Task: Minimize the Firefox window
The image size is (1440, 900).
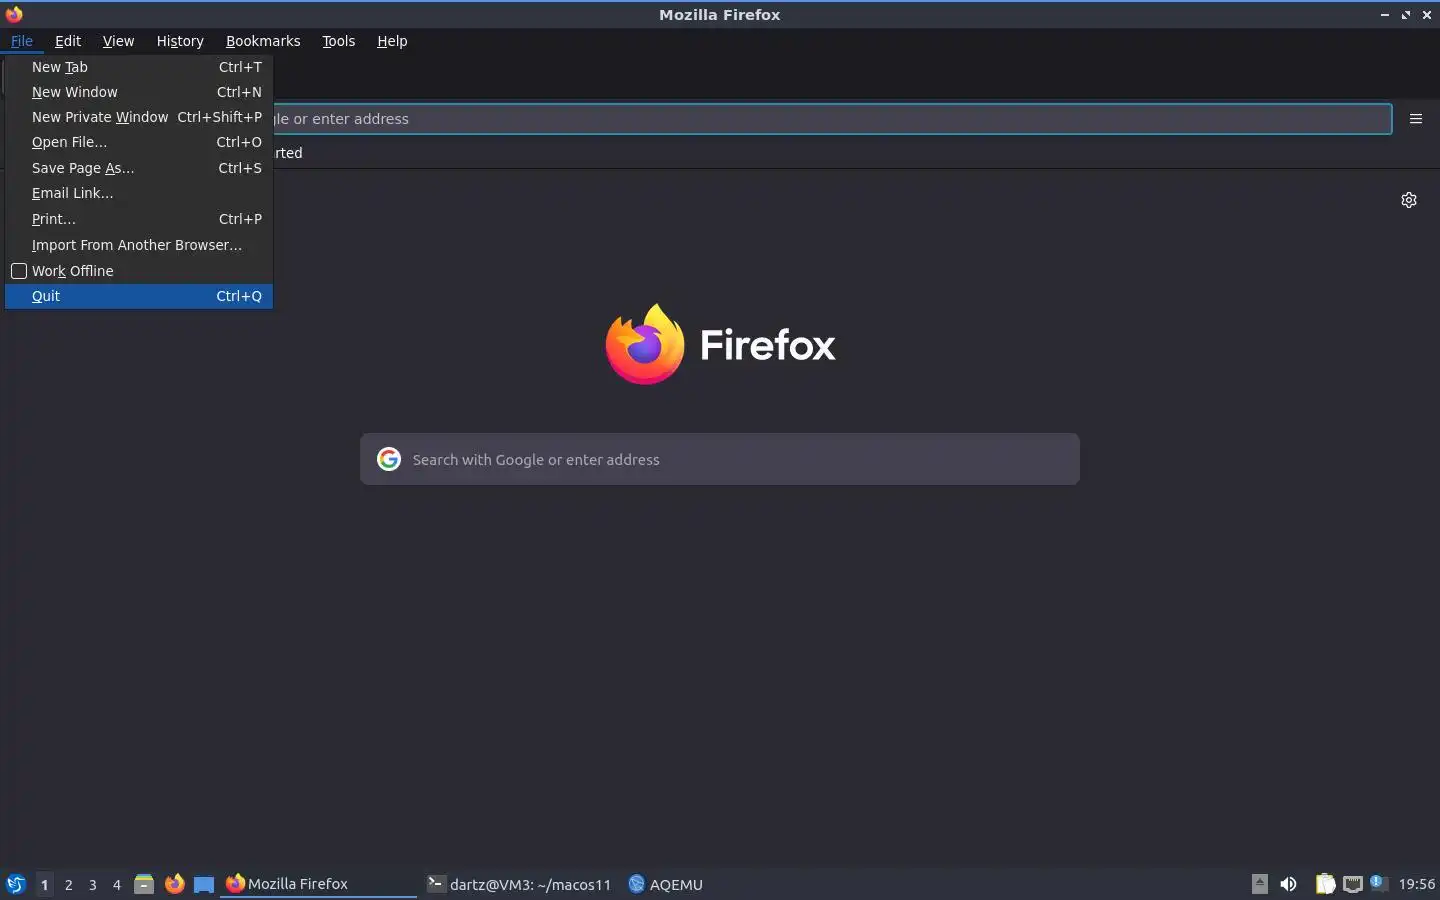Action: 1385,15
